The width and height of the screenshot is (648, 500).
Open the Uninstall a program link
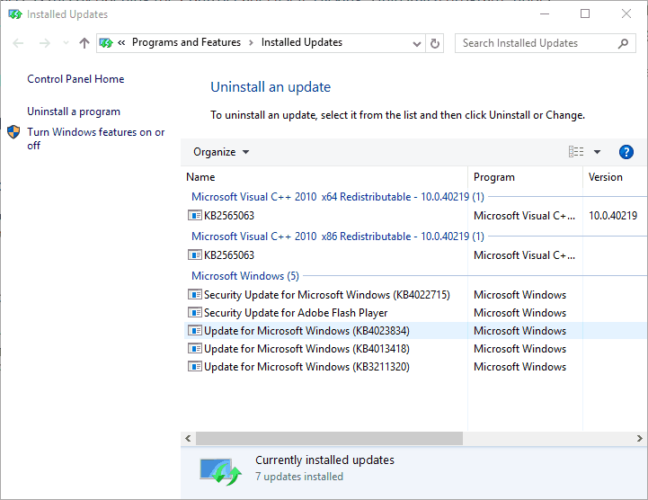(x=74, y=112)
